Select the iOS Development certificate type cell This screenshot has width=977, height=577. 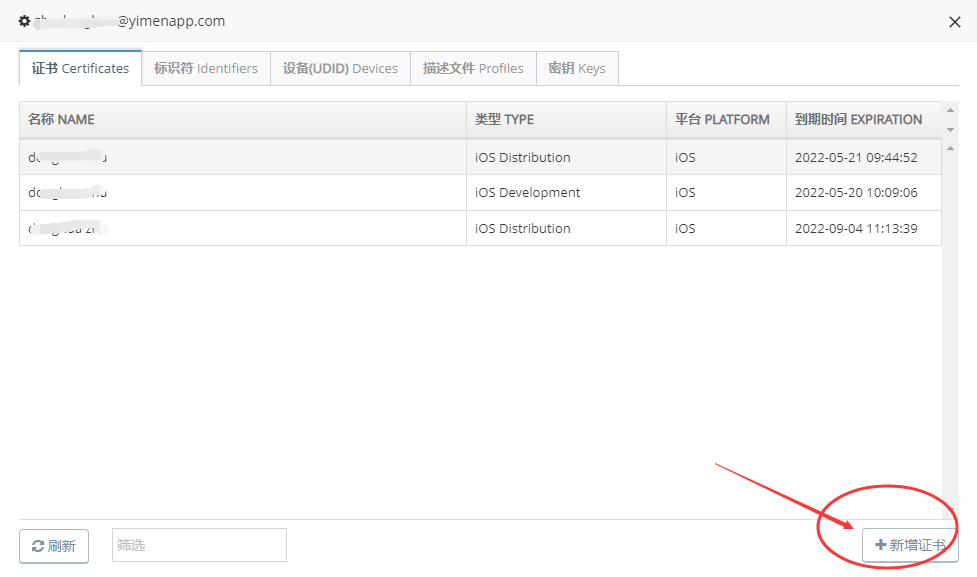click(x=566, y=193)
